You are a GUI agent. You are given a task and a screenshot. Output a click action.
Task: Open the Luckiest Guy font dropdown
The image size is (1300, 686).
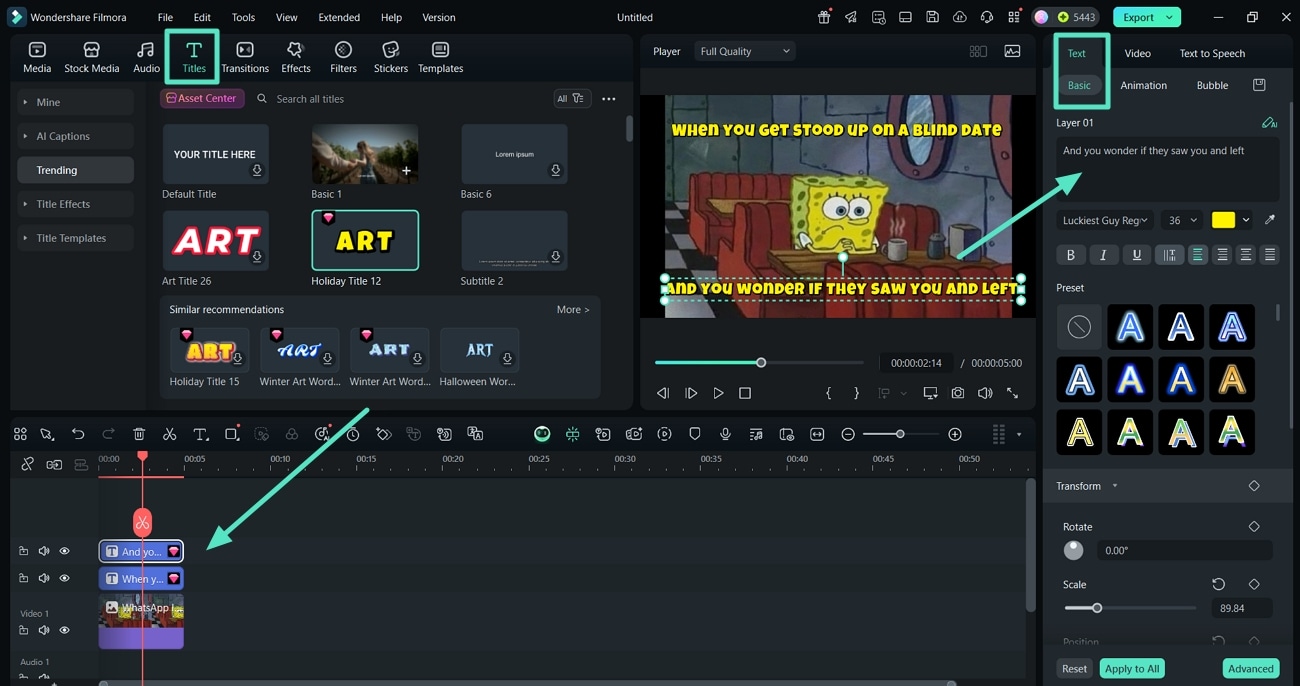pos(1105,220)
